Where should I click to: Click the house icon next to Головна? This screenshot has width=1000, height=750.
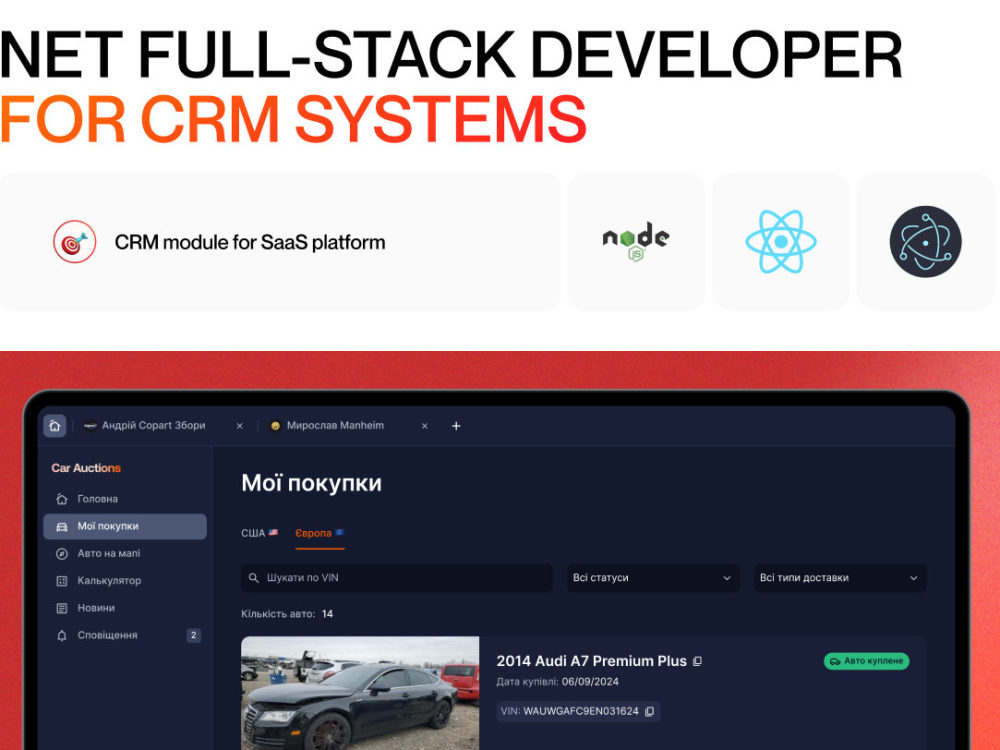coord(62,499)
